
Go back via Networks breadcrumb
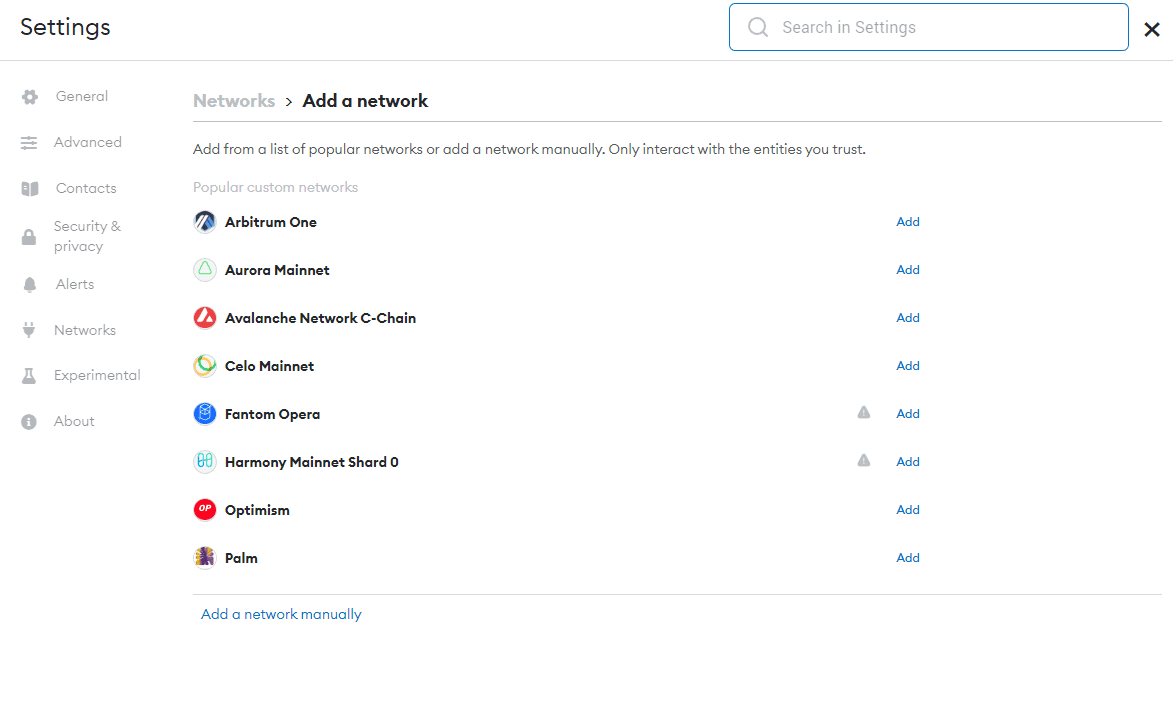tap(234, 101)
